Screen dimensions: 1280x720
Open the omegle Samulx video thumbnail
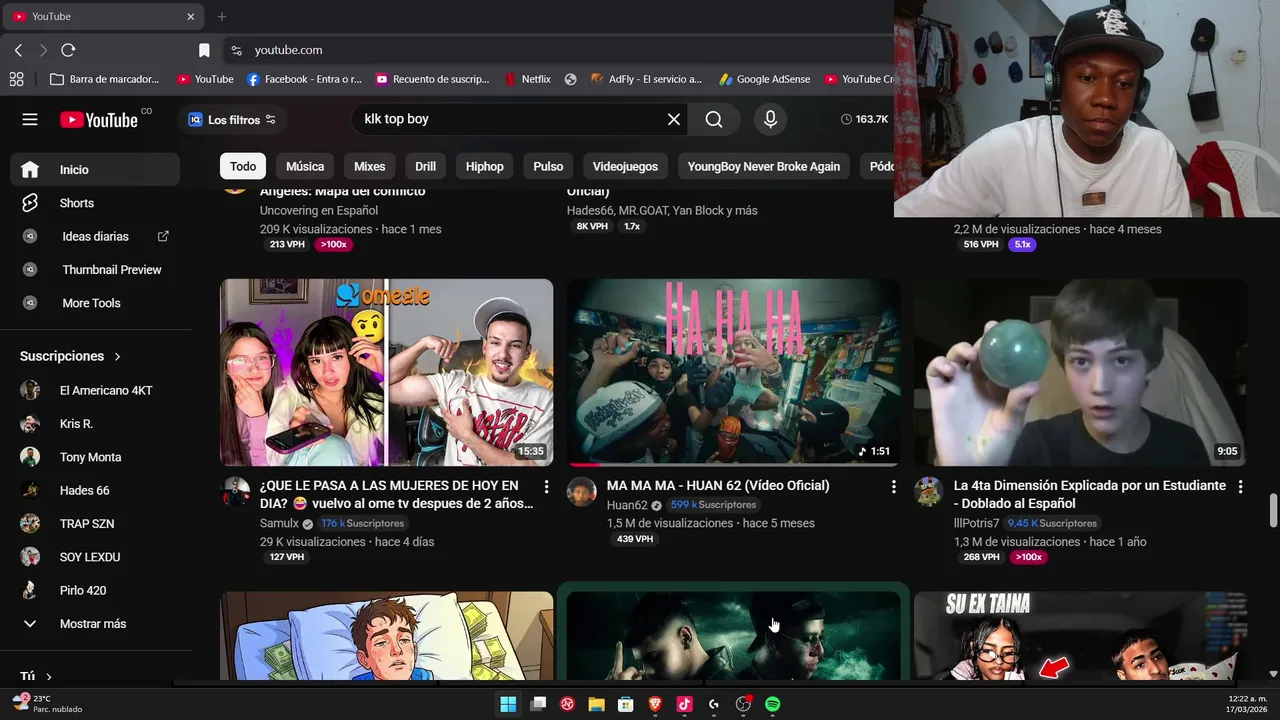386,372
